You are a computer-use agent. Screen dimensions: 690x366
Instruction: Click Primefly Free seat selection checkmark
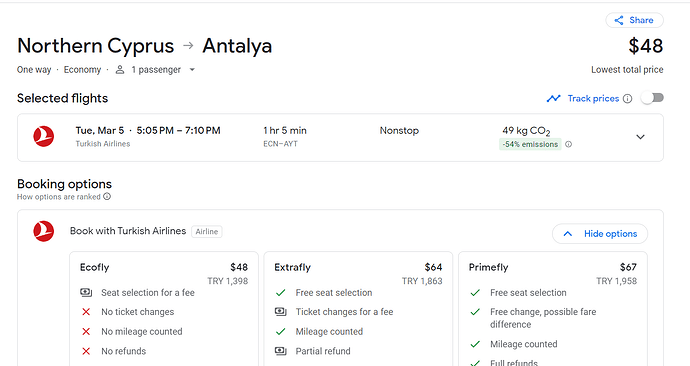tap(475, 293)
